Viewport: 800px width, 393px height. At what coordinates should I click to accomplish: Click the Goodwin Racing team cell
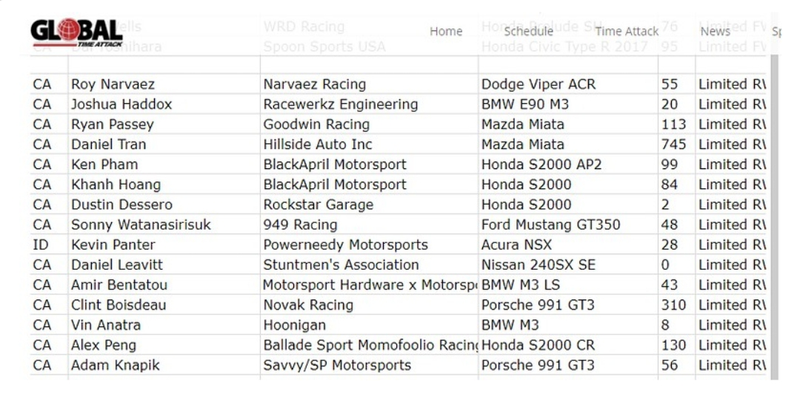369,125
